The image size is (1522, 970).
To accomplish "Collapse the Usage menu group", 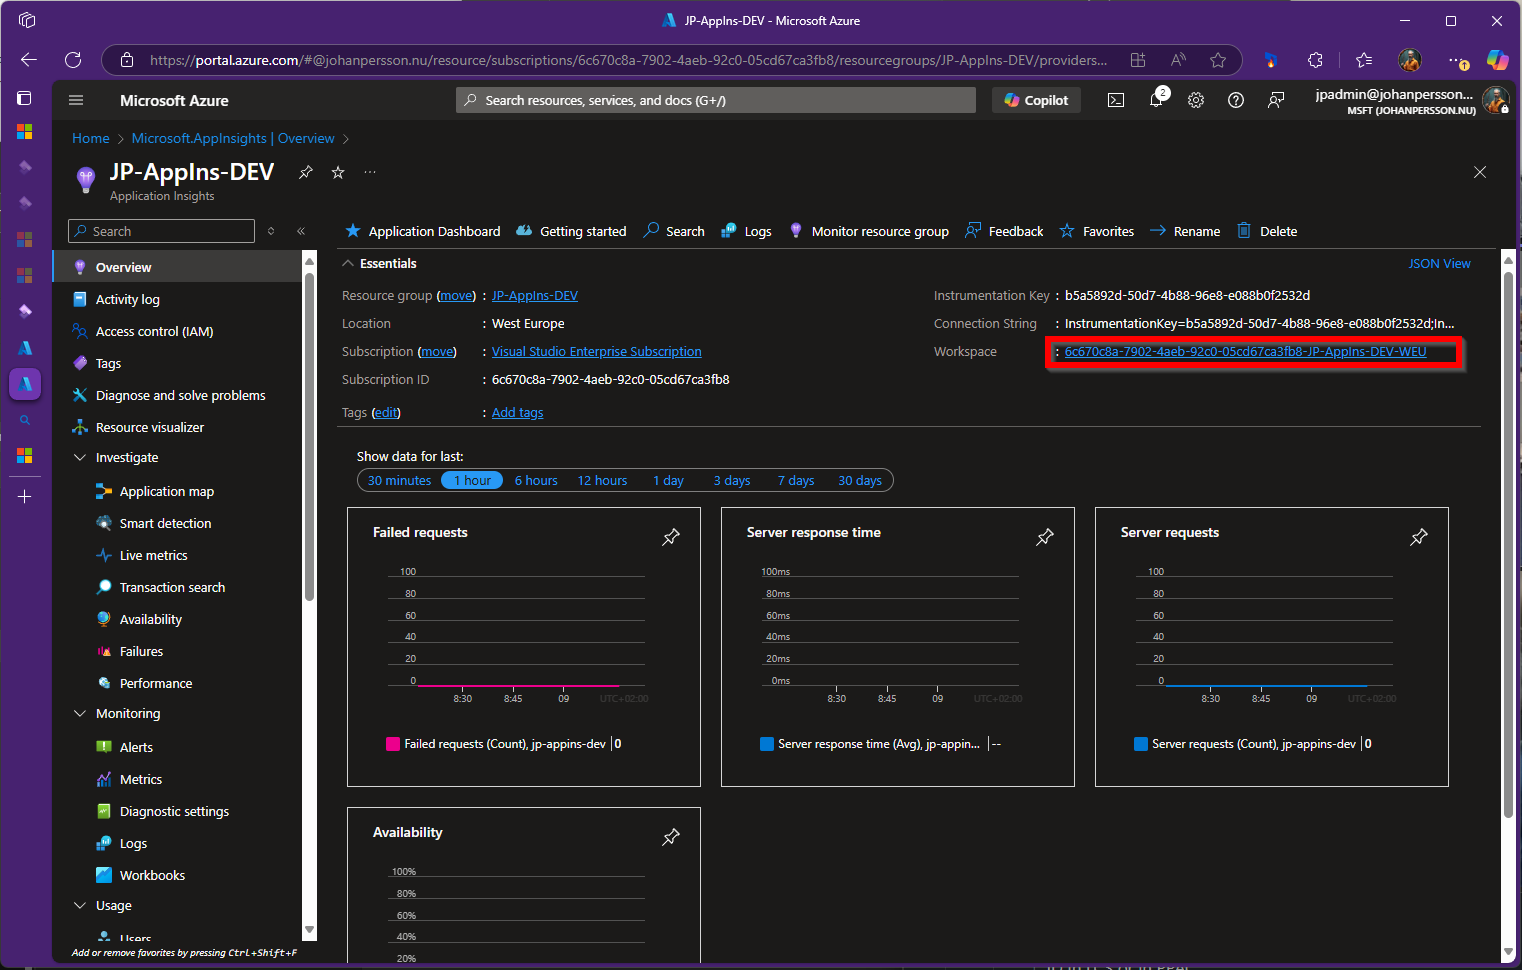I will point(80,905).
